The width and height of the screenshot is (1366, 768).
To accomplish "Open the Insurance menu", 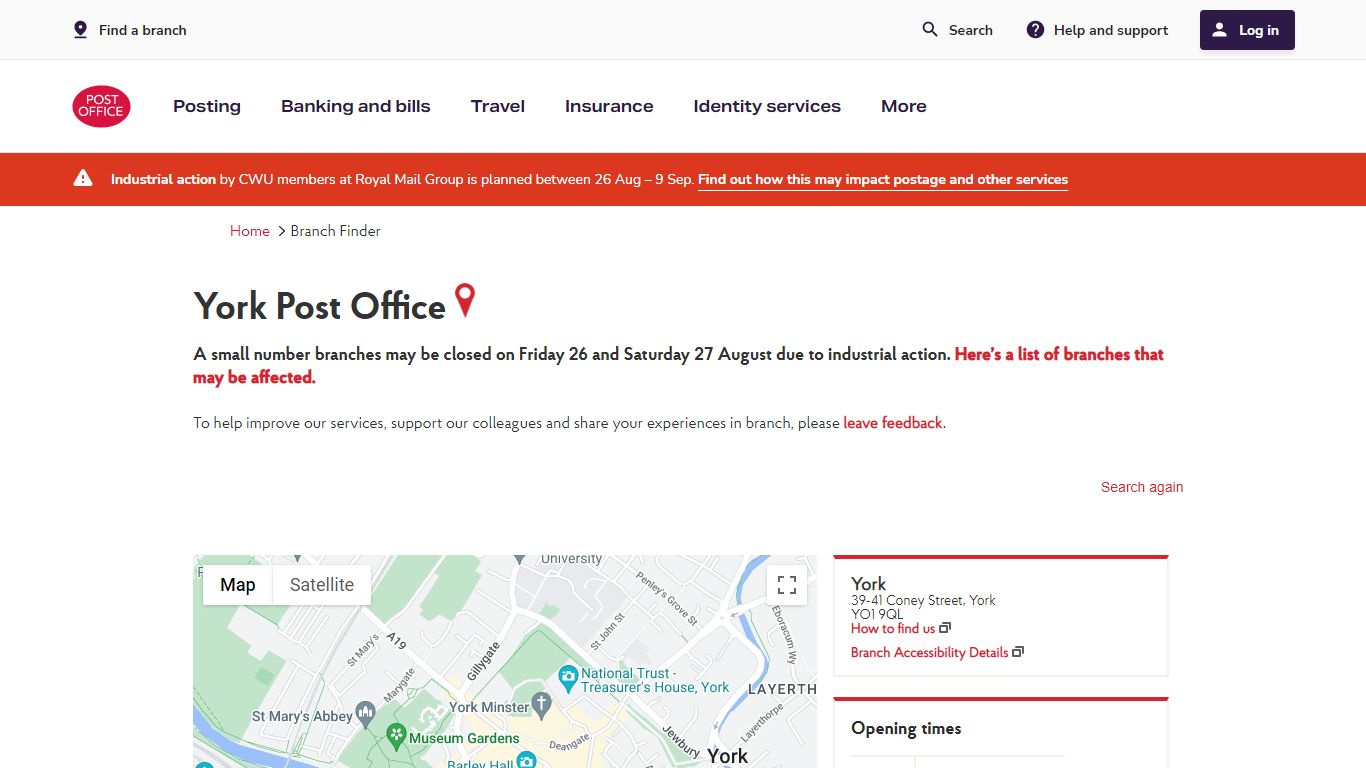I will [609, 106].
